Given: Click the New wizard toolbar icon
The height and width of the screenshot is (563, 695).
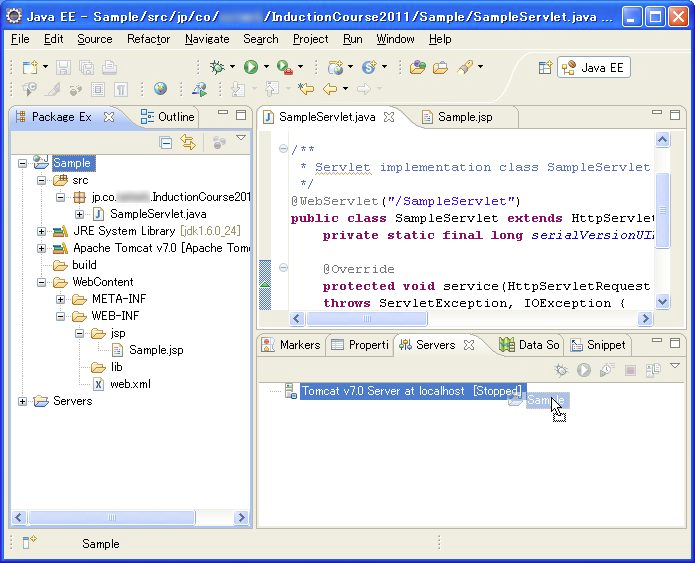Looking at the screenshot, I should [30, 67].
